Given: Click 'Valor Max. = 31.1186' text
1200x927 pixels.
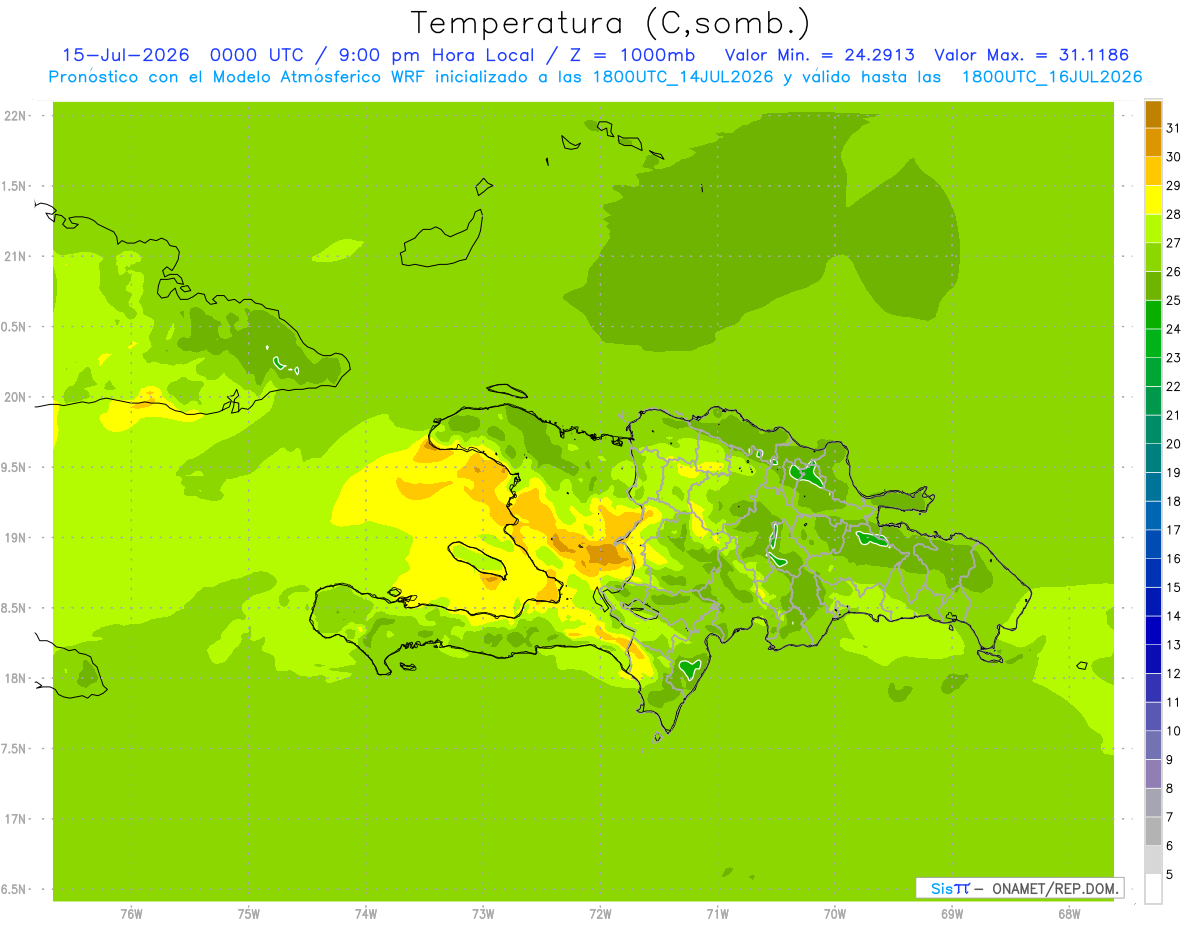Looking at the screenshot, I should coord(1032,55).
